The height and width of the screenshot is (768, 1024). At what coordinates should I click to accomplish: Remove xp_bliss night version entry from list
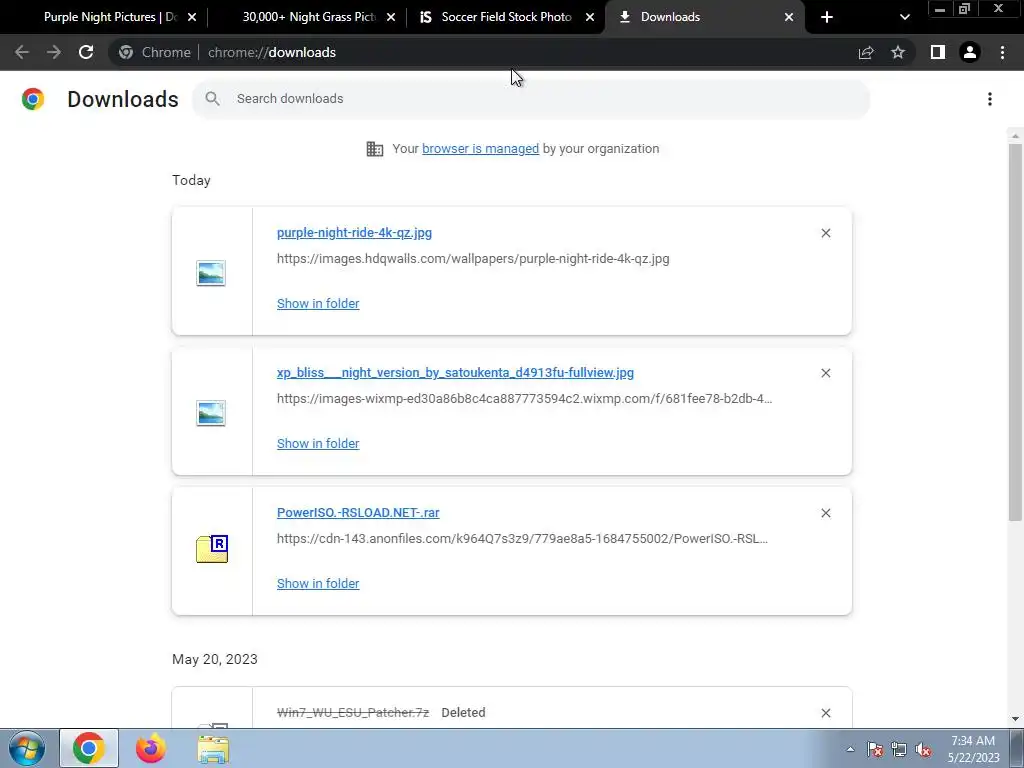pos(825,373)
